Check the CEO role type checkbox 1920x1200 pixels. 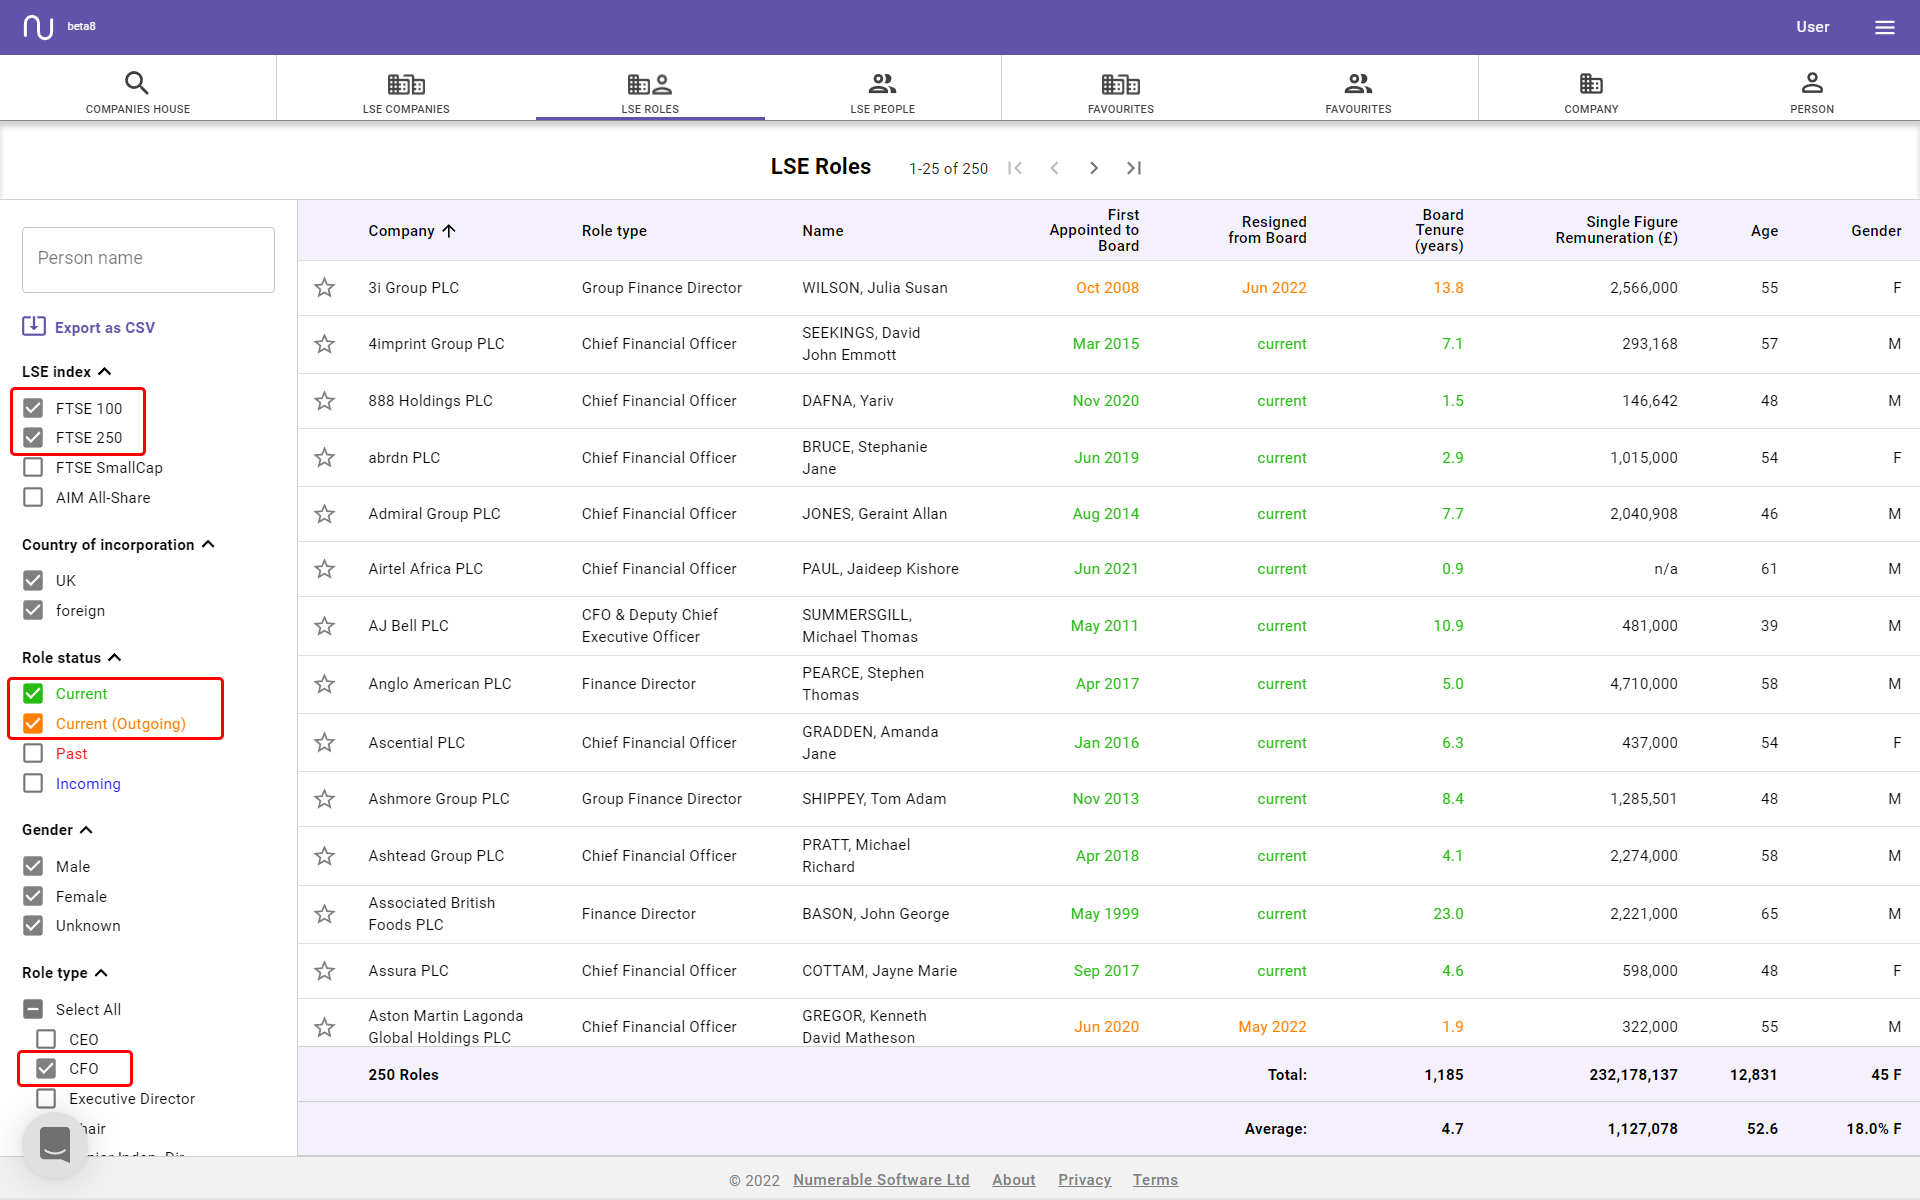46,1039
